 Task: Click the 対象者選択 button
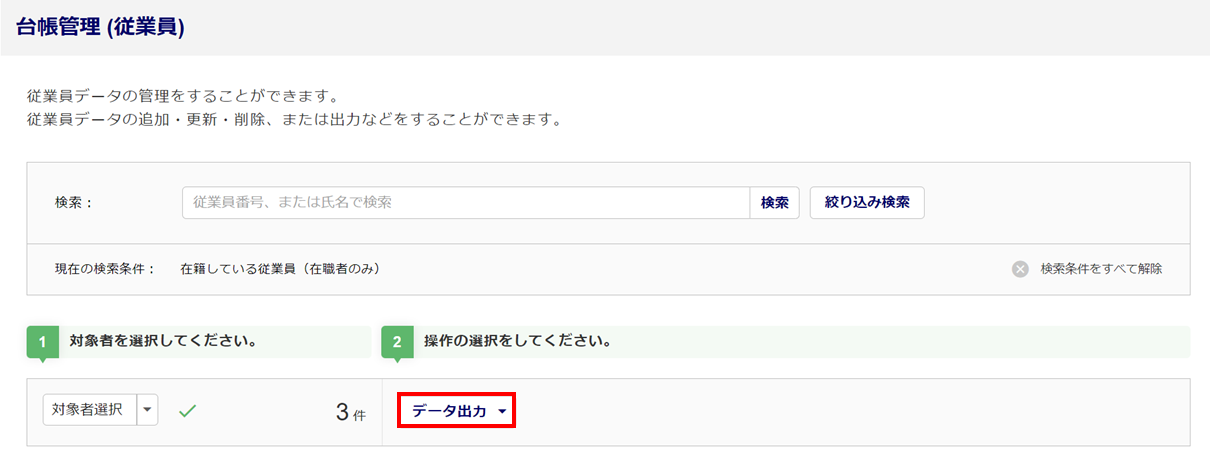pos(89,409)
